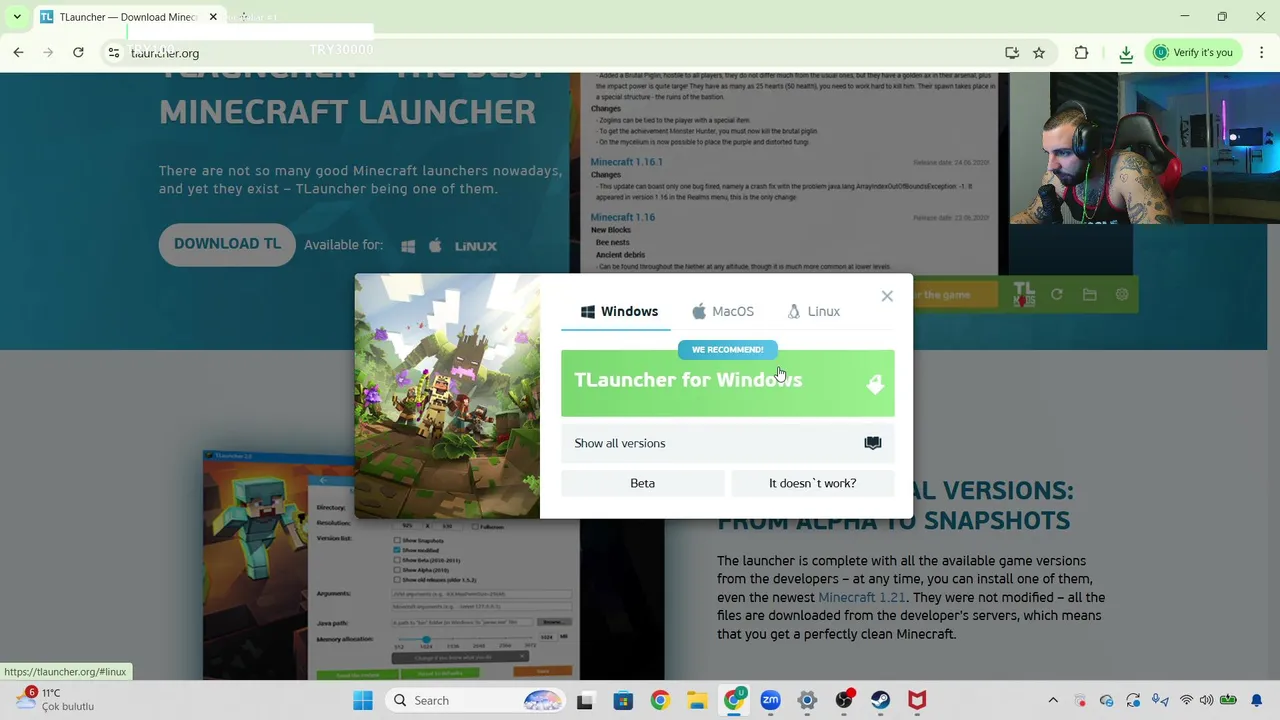1280x720 pixels.
Task: Open the notifications bell icon
Action: pyautogui.click(x=1257, y=700)
